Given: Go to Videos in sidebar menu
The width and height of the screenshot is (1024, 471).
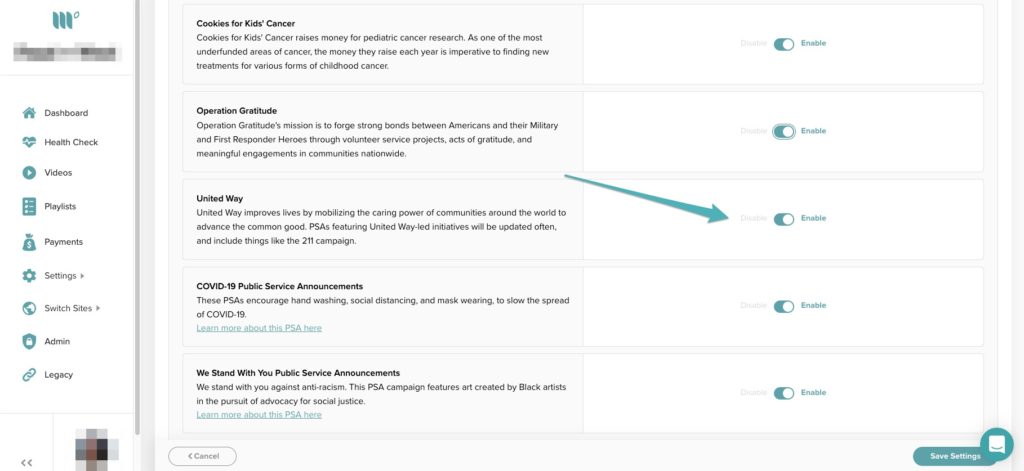Looking at the screenshot, I should pyautogui.click(x=58, y=173).
